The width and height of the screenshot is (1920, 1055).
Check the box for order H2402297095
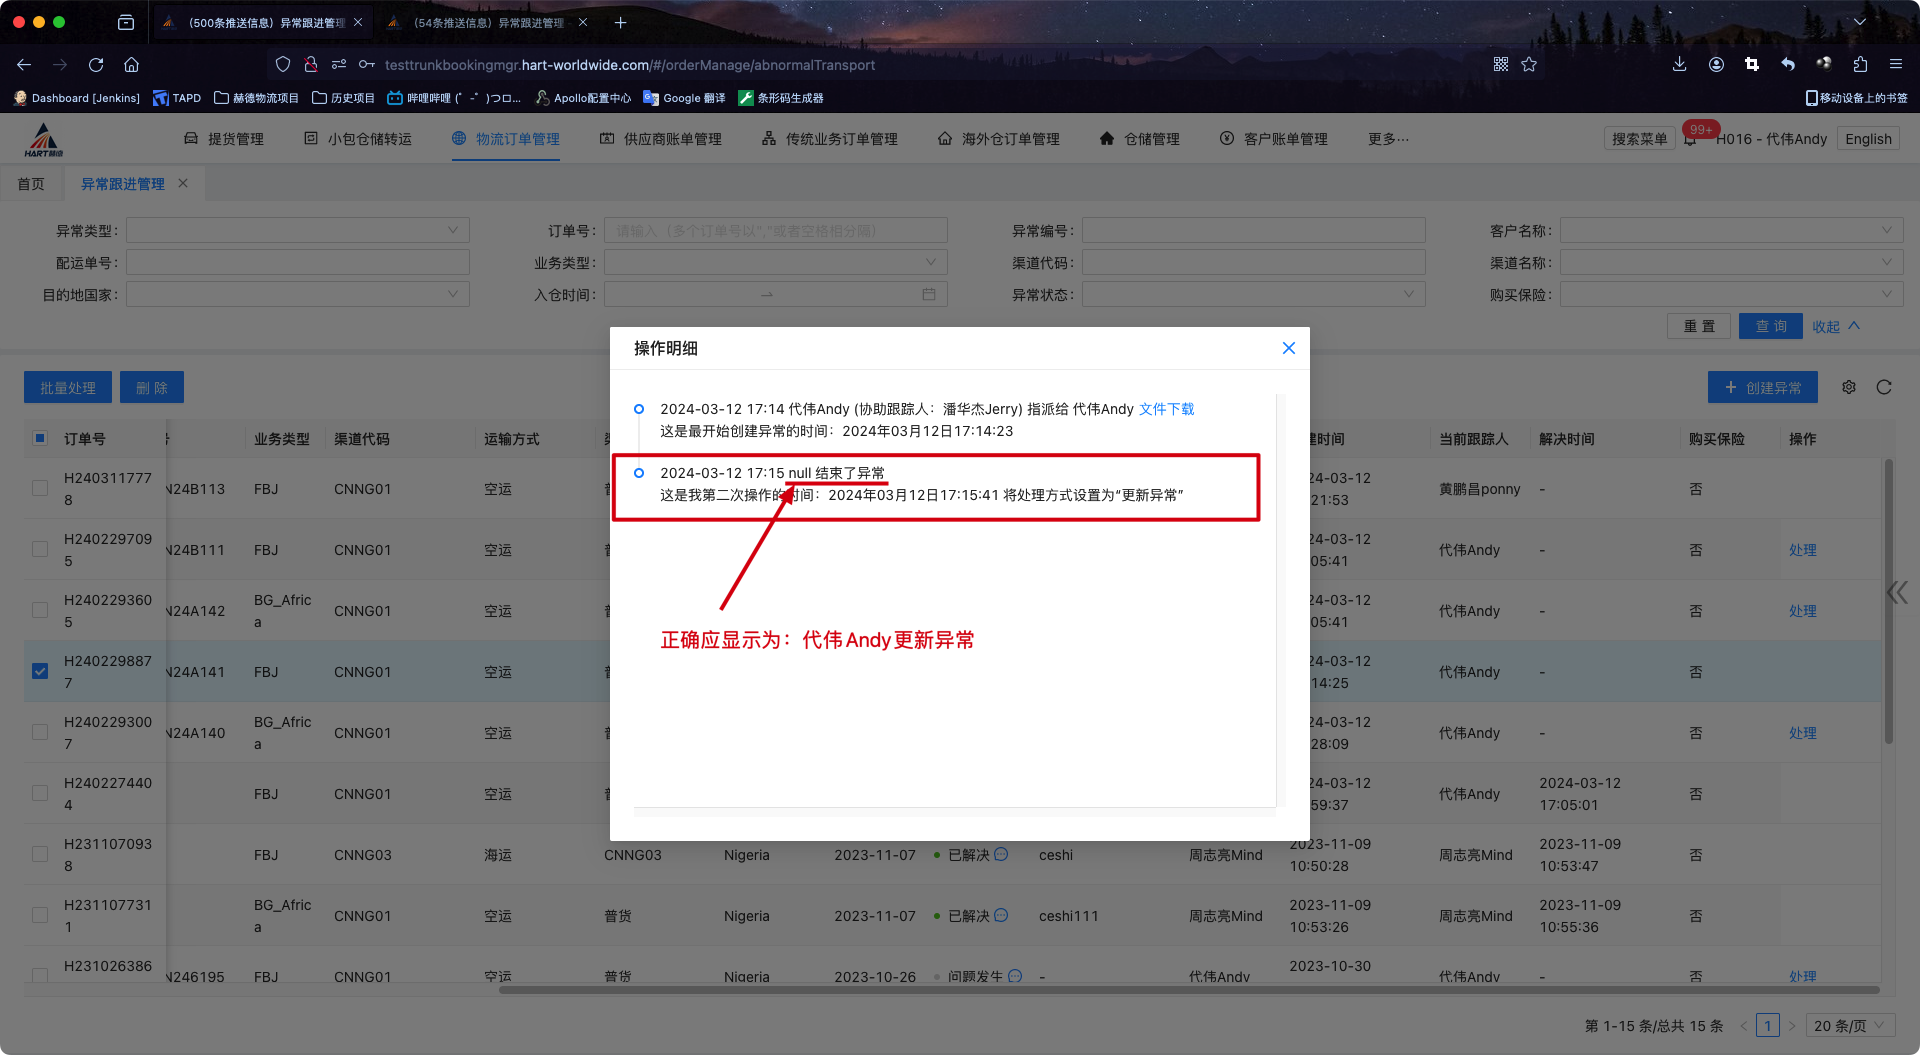[x=40, y=549]
